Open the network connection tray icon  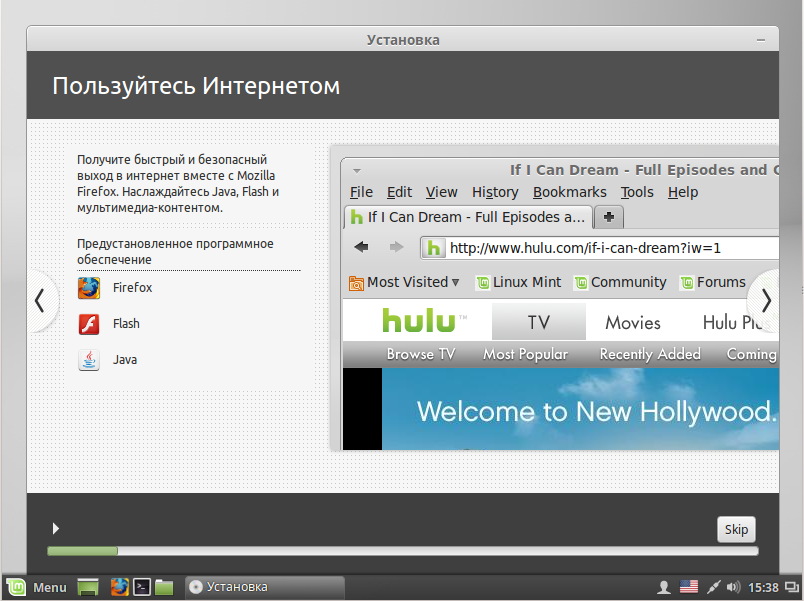pyautogui.click(x=714, y=587)
